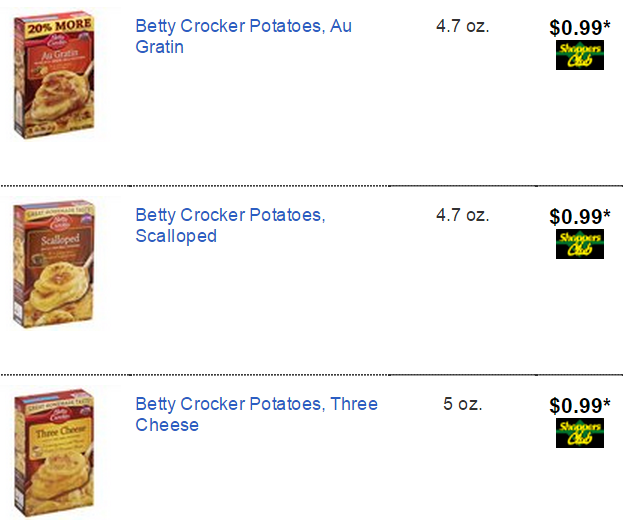Click Shoppers Club icon for Scalloped potatoes
This screenshot has width=623, height=522.
click(580, 244)
